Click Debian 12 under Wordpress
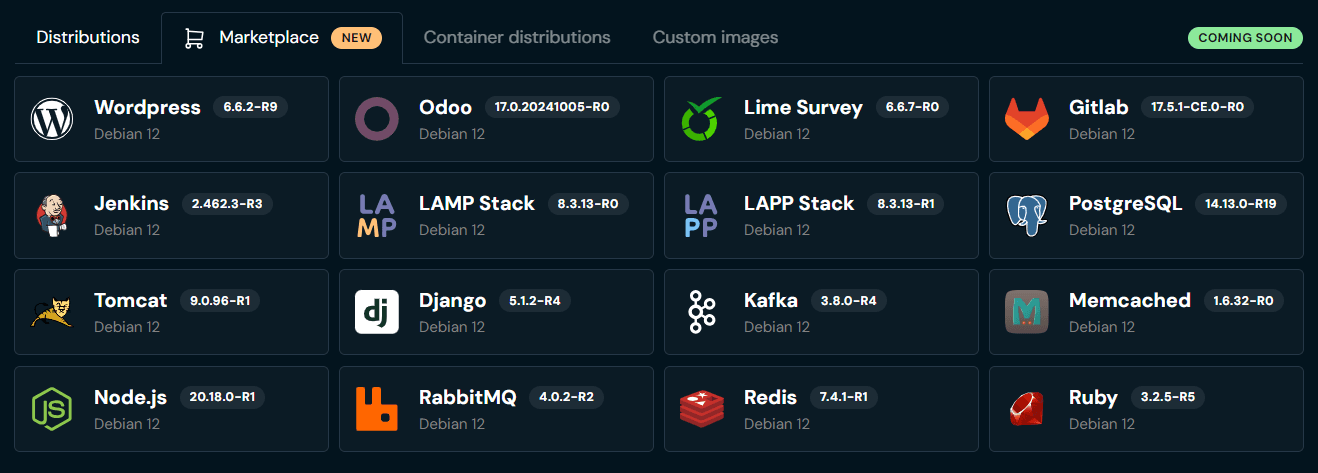Image resolution: width=1318 pixels, height=473 pixels. [x=127, y=133]
